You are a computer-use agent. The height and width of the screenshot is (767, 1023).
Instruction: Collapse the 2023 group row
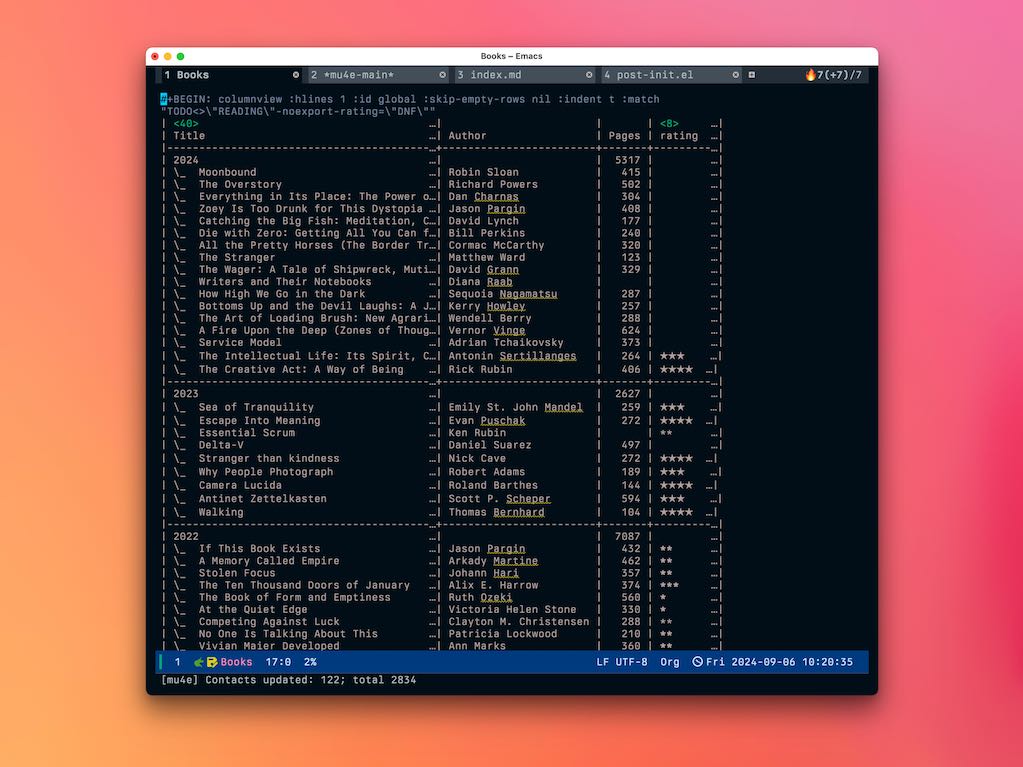tap(186, 394)
